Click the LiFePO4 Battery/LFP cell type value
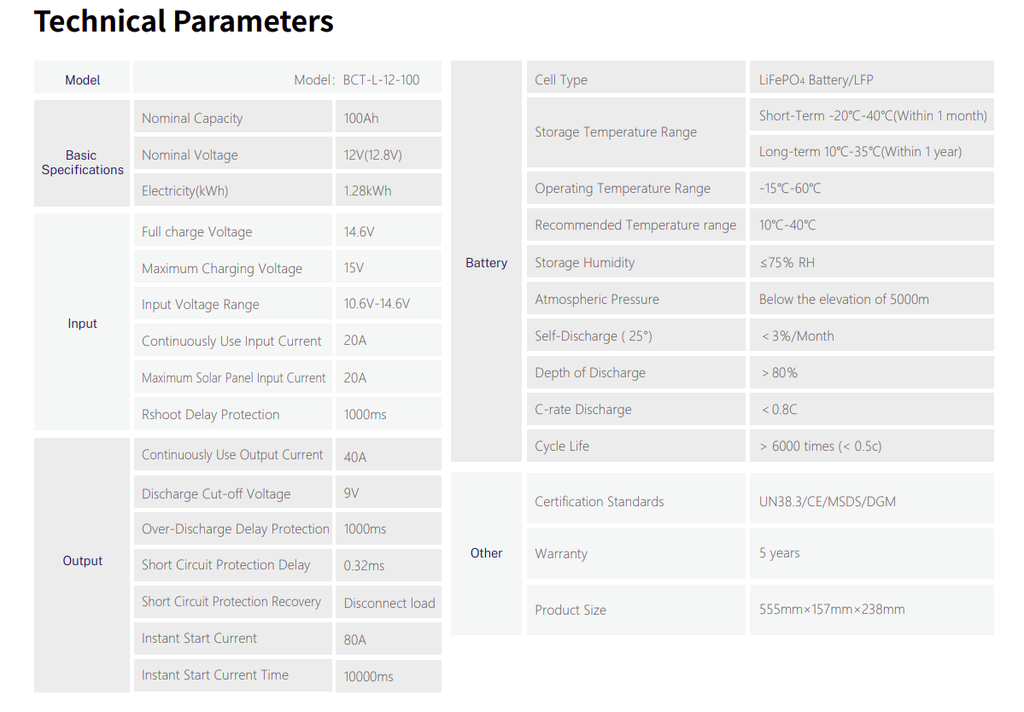This screenshot has height=712, width=1024. coord(816,80)
